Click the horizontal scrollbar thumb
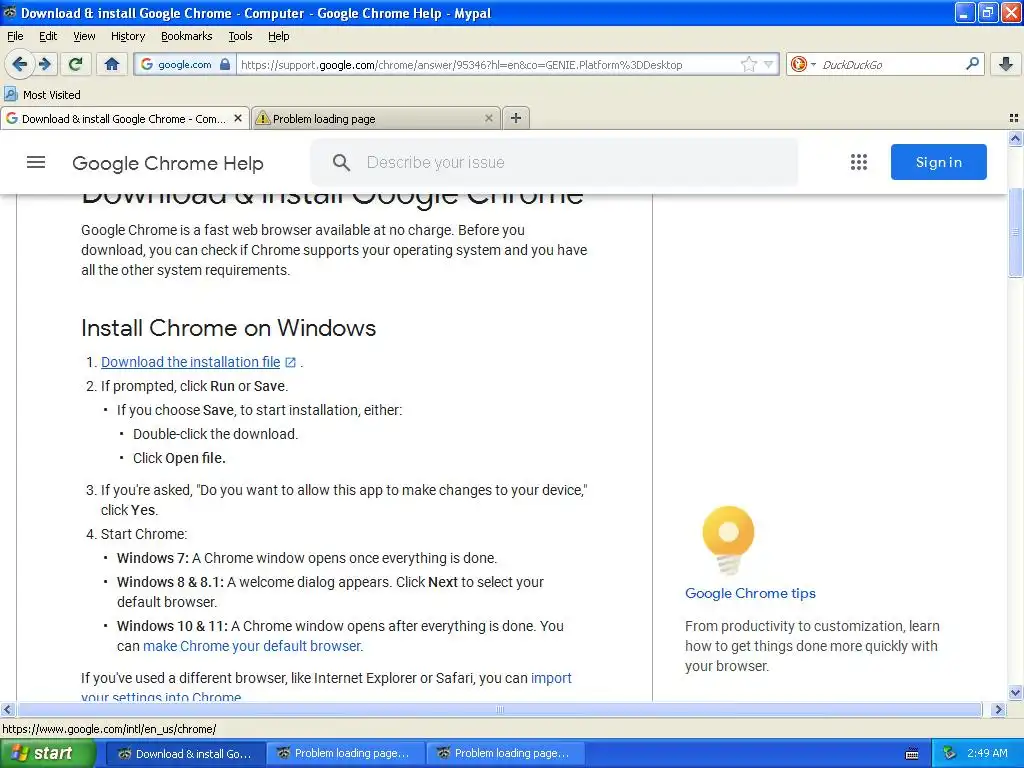Image resolution: width=1024 pixels, height=768 pixels. [500, 709]
